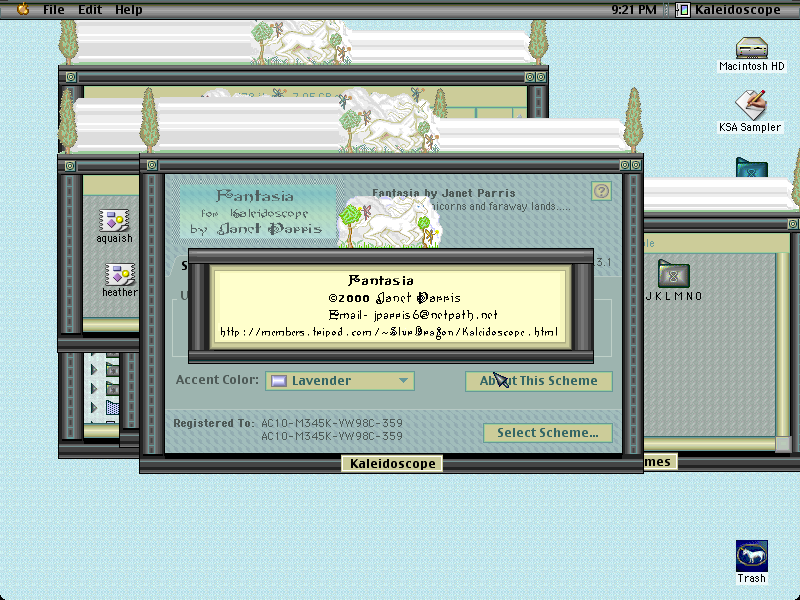
Task: Click the collapse box of the Kaleidoscope window
Action: (636, 165)
